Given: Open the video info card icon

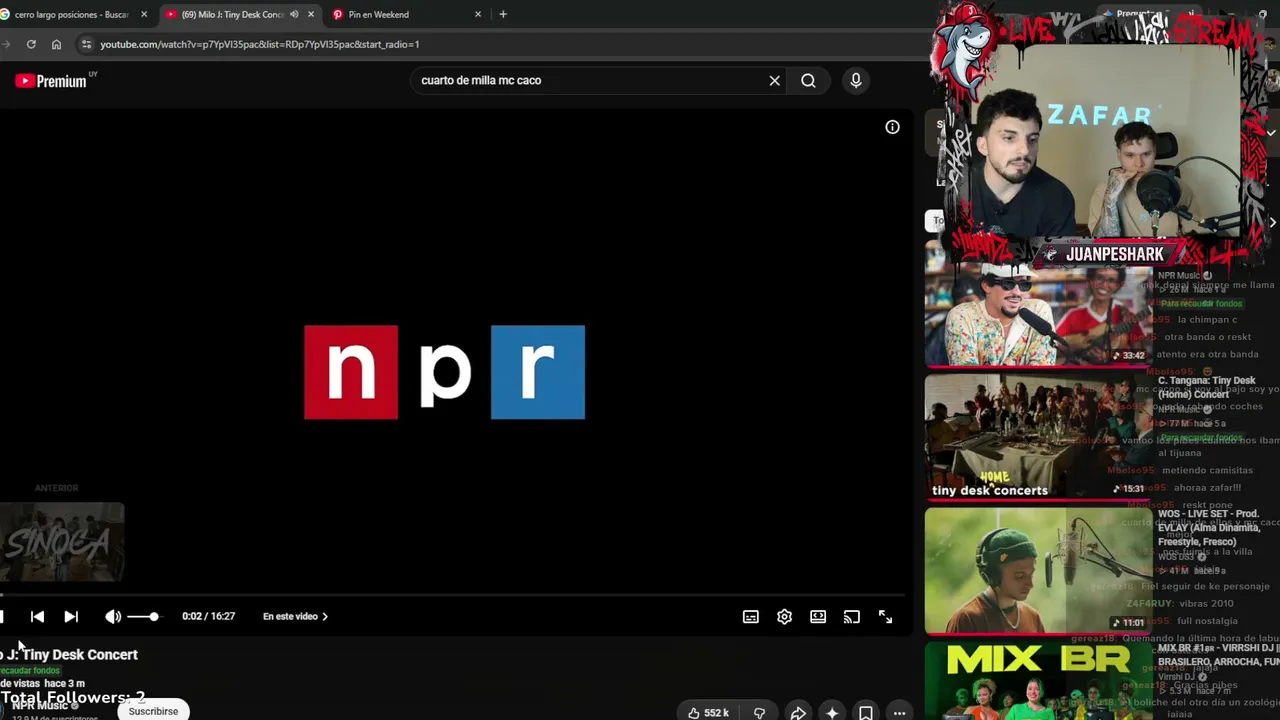Looking at the screenshot, I should [892, 127].
